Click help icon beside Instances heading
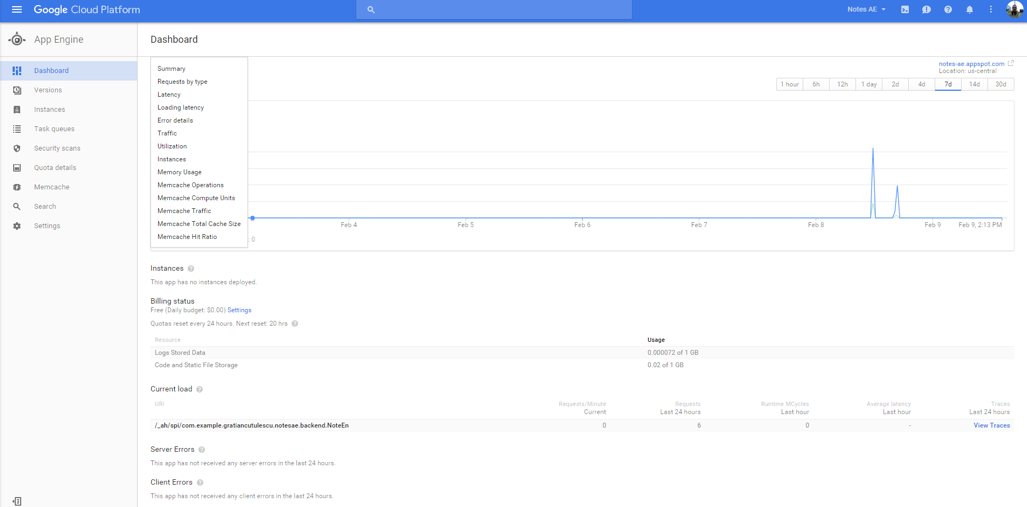Screen dimensions: 1027x507 coord(191,269)
